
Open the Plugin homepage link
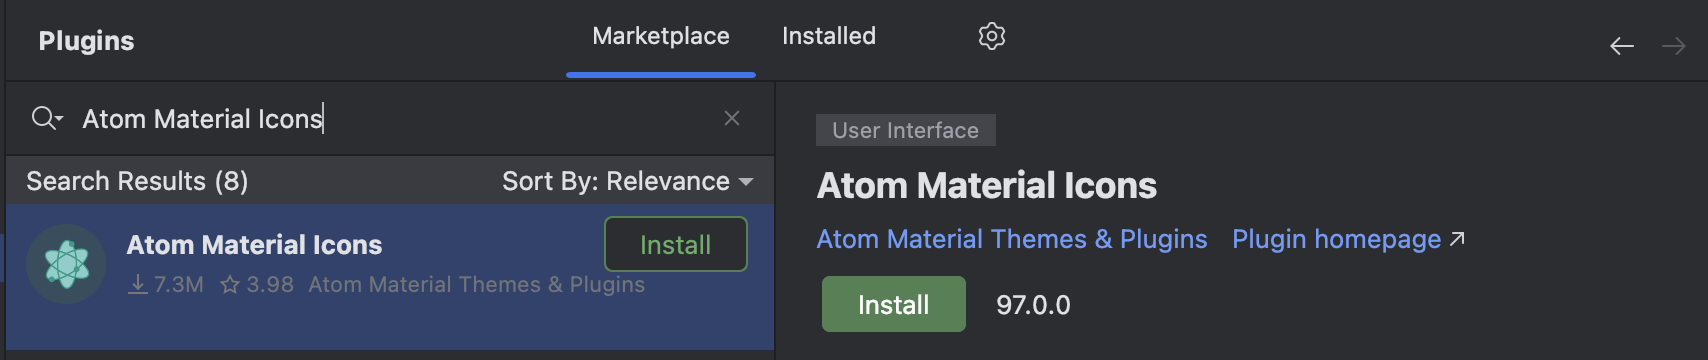coord(1348,239)
